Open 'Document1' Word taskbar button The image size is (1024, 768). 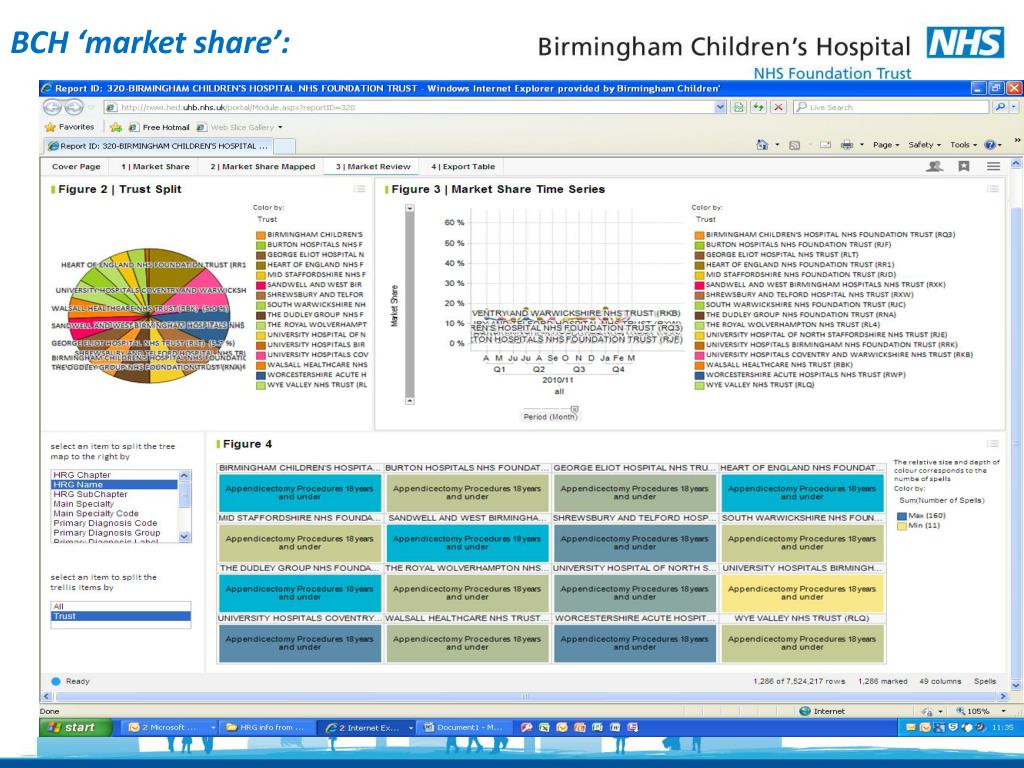(x=465, y=727)
